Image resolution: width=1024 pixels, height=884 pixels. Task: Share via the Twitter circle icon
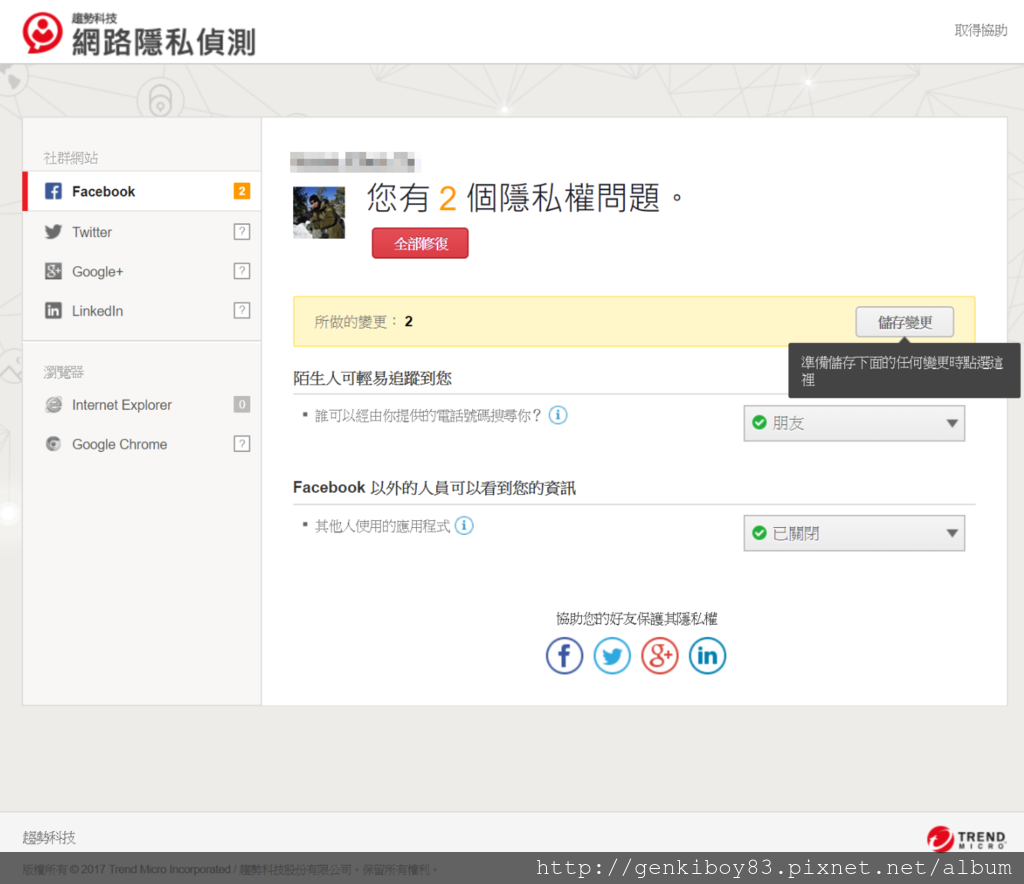pos(612,655)
